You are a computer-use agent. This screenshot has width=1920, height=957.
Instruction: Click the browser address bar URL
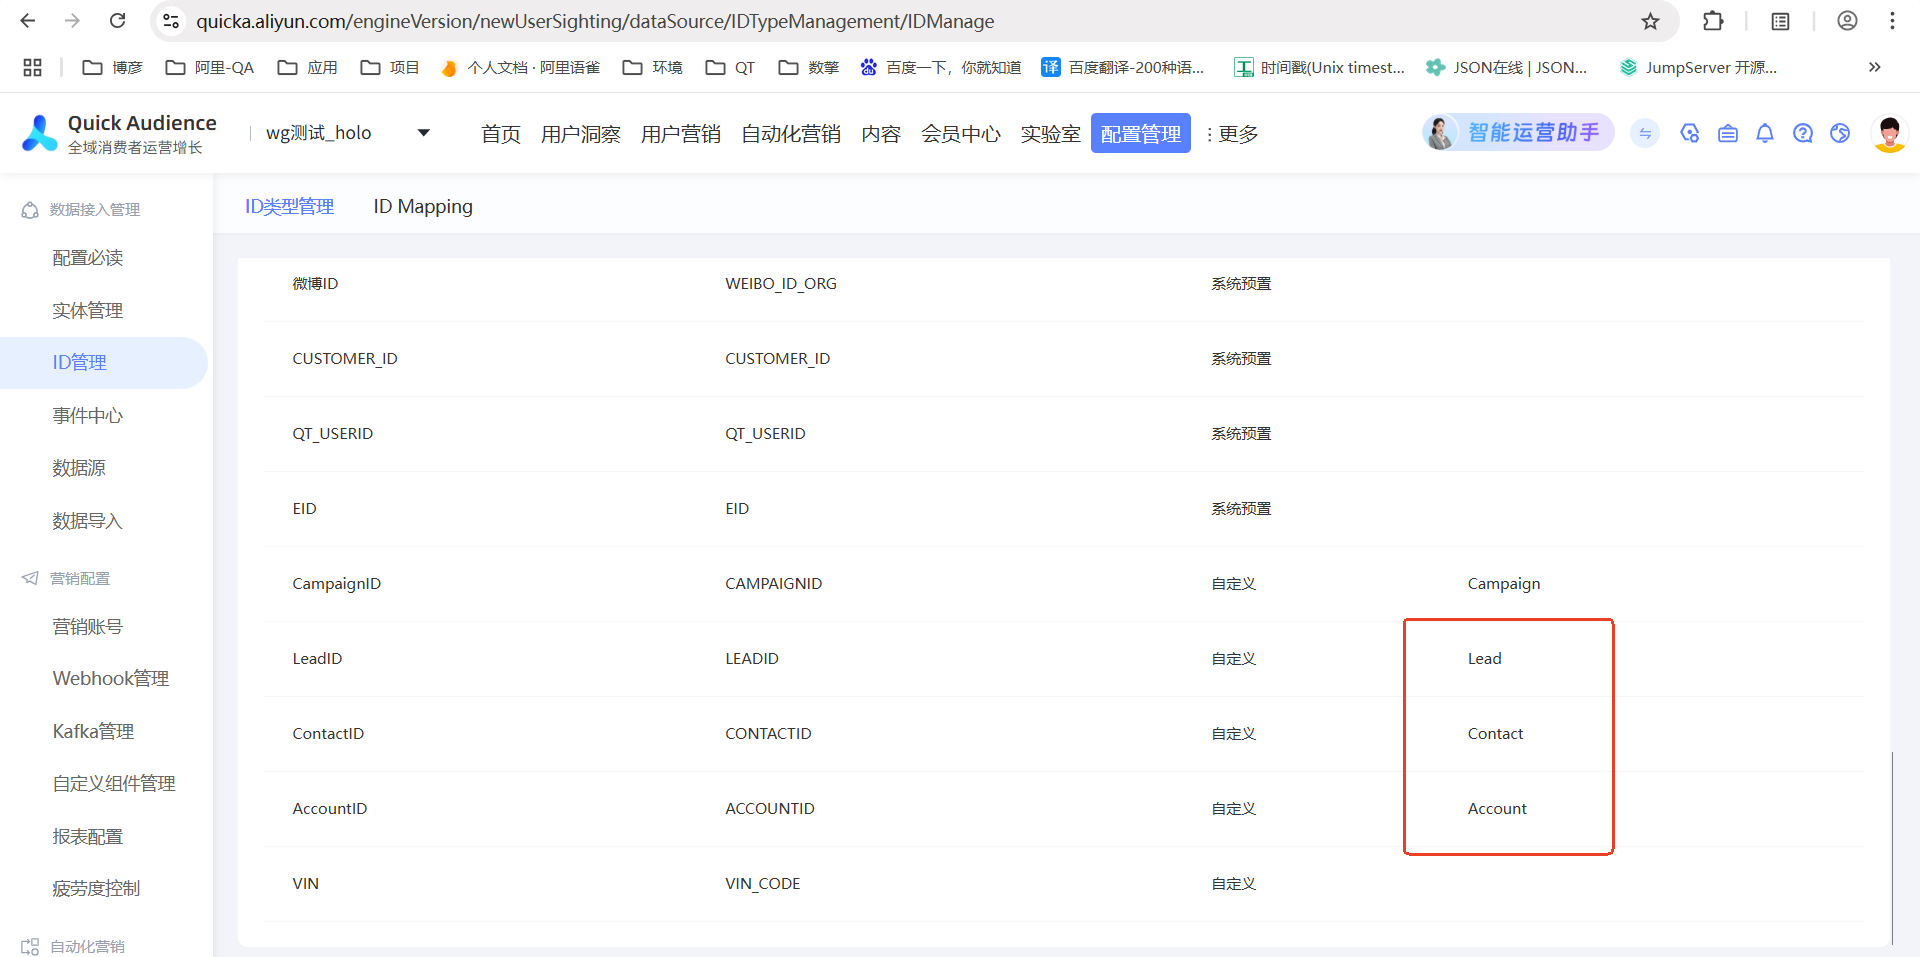(x=595, y=21)
